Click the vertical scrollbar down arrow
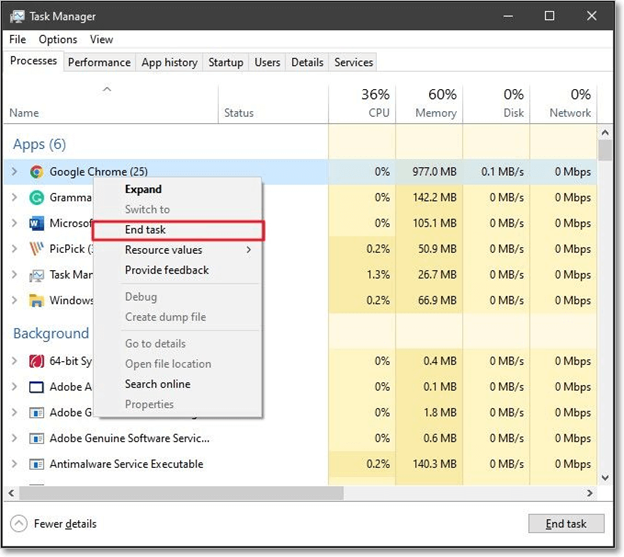Image resolution: width=624 pixels, height=557 pixels. [x=605, y=478]
